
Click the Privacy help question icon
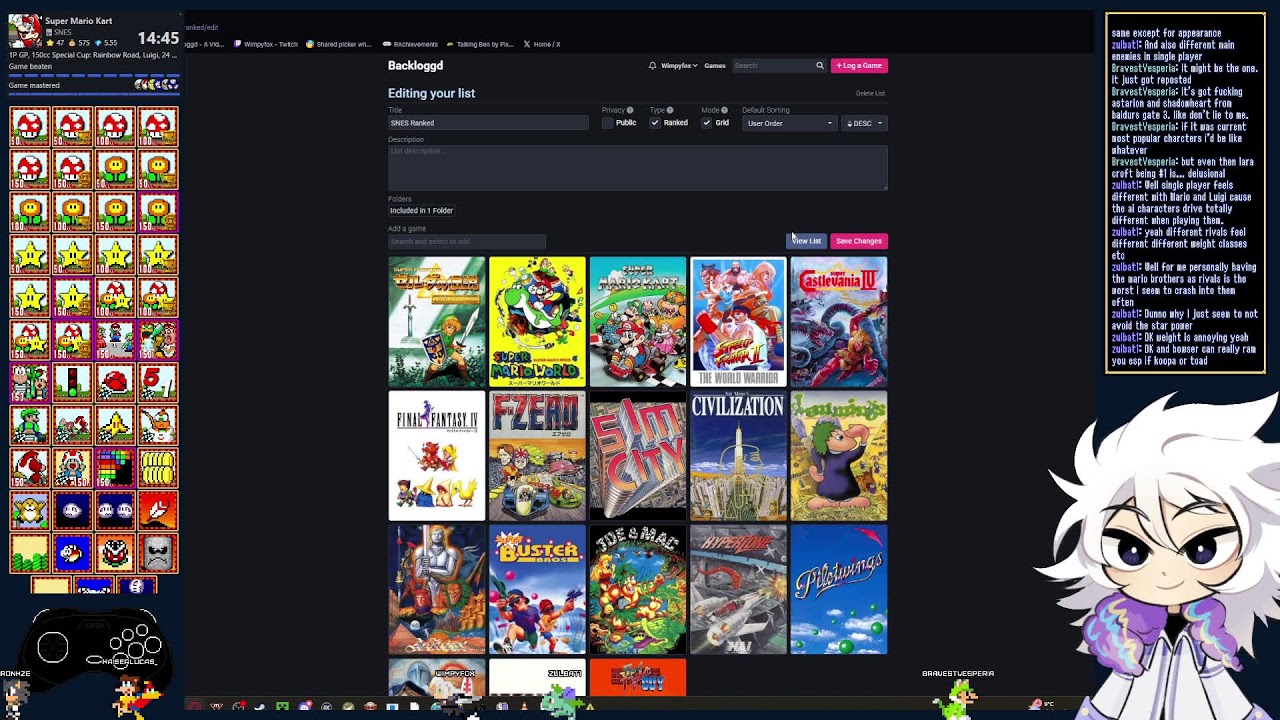(629, 110)
